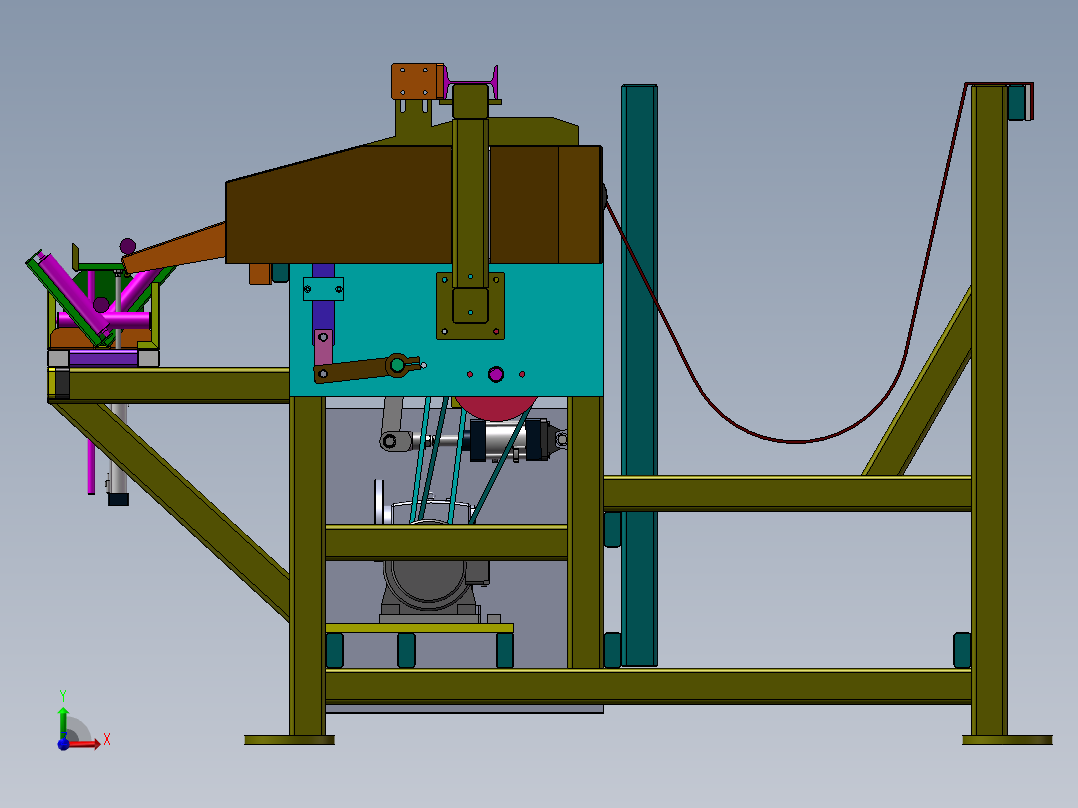Select the horizontal cross beam above the motor

[x=446, y=542]
